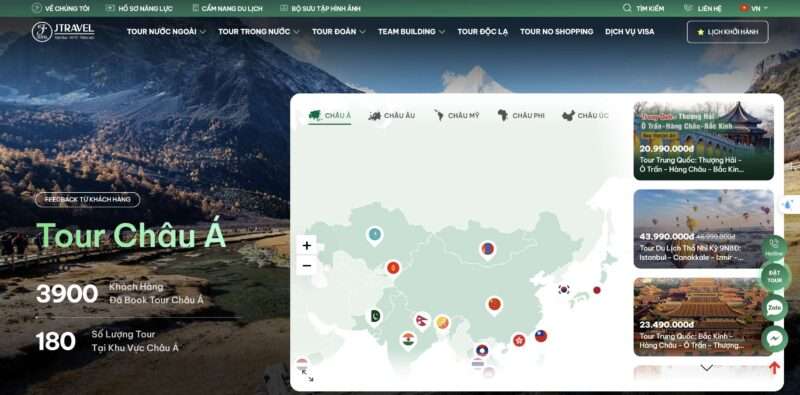The image size is (800, 395).
Task: Select the Bhutan flag pin on map
Action: (x=442, y=323)
